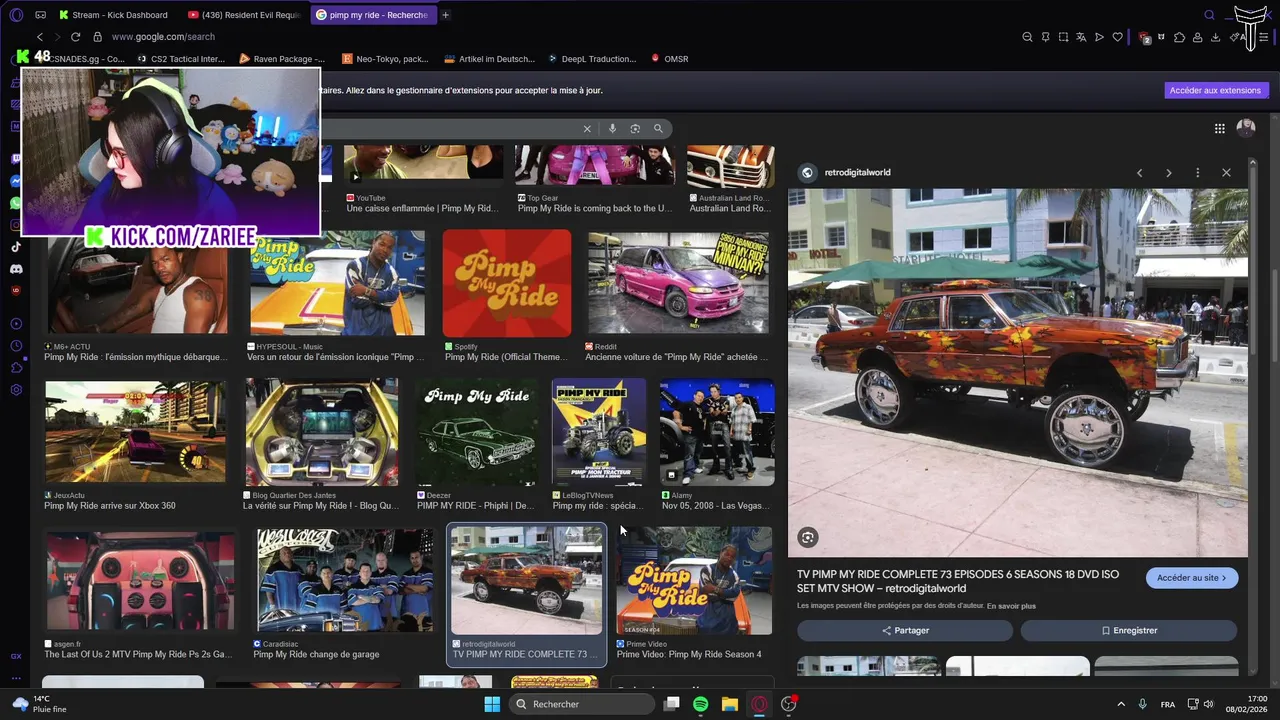1280x720 pixels.
Task: Click the send/player arrow toolbar icon
Action: 1099,37
